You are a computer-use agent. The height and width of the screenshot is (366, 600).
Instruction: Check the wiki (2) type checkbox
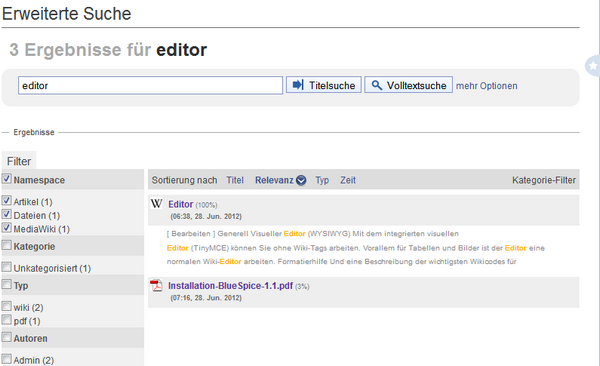coord(7,306)
